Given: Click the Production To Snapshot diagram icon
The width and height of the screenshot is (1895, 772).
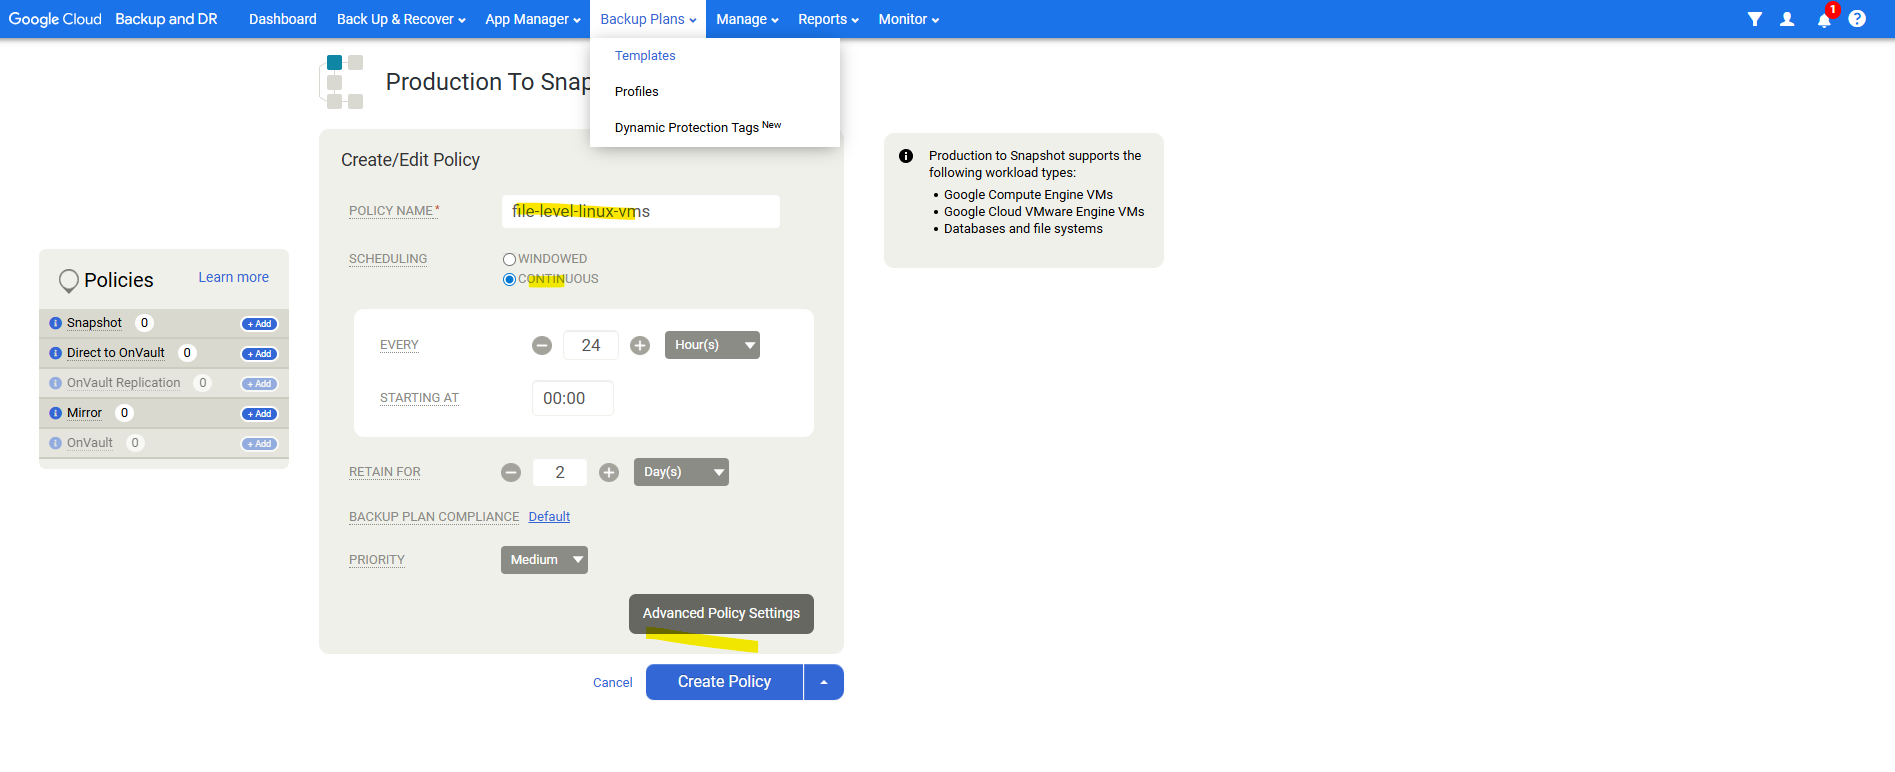Looking at the screenshot, I should (x=342, y=81).
